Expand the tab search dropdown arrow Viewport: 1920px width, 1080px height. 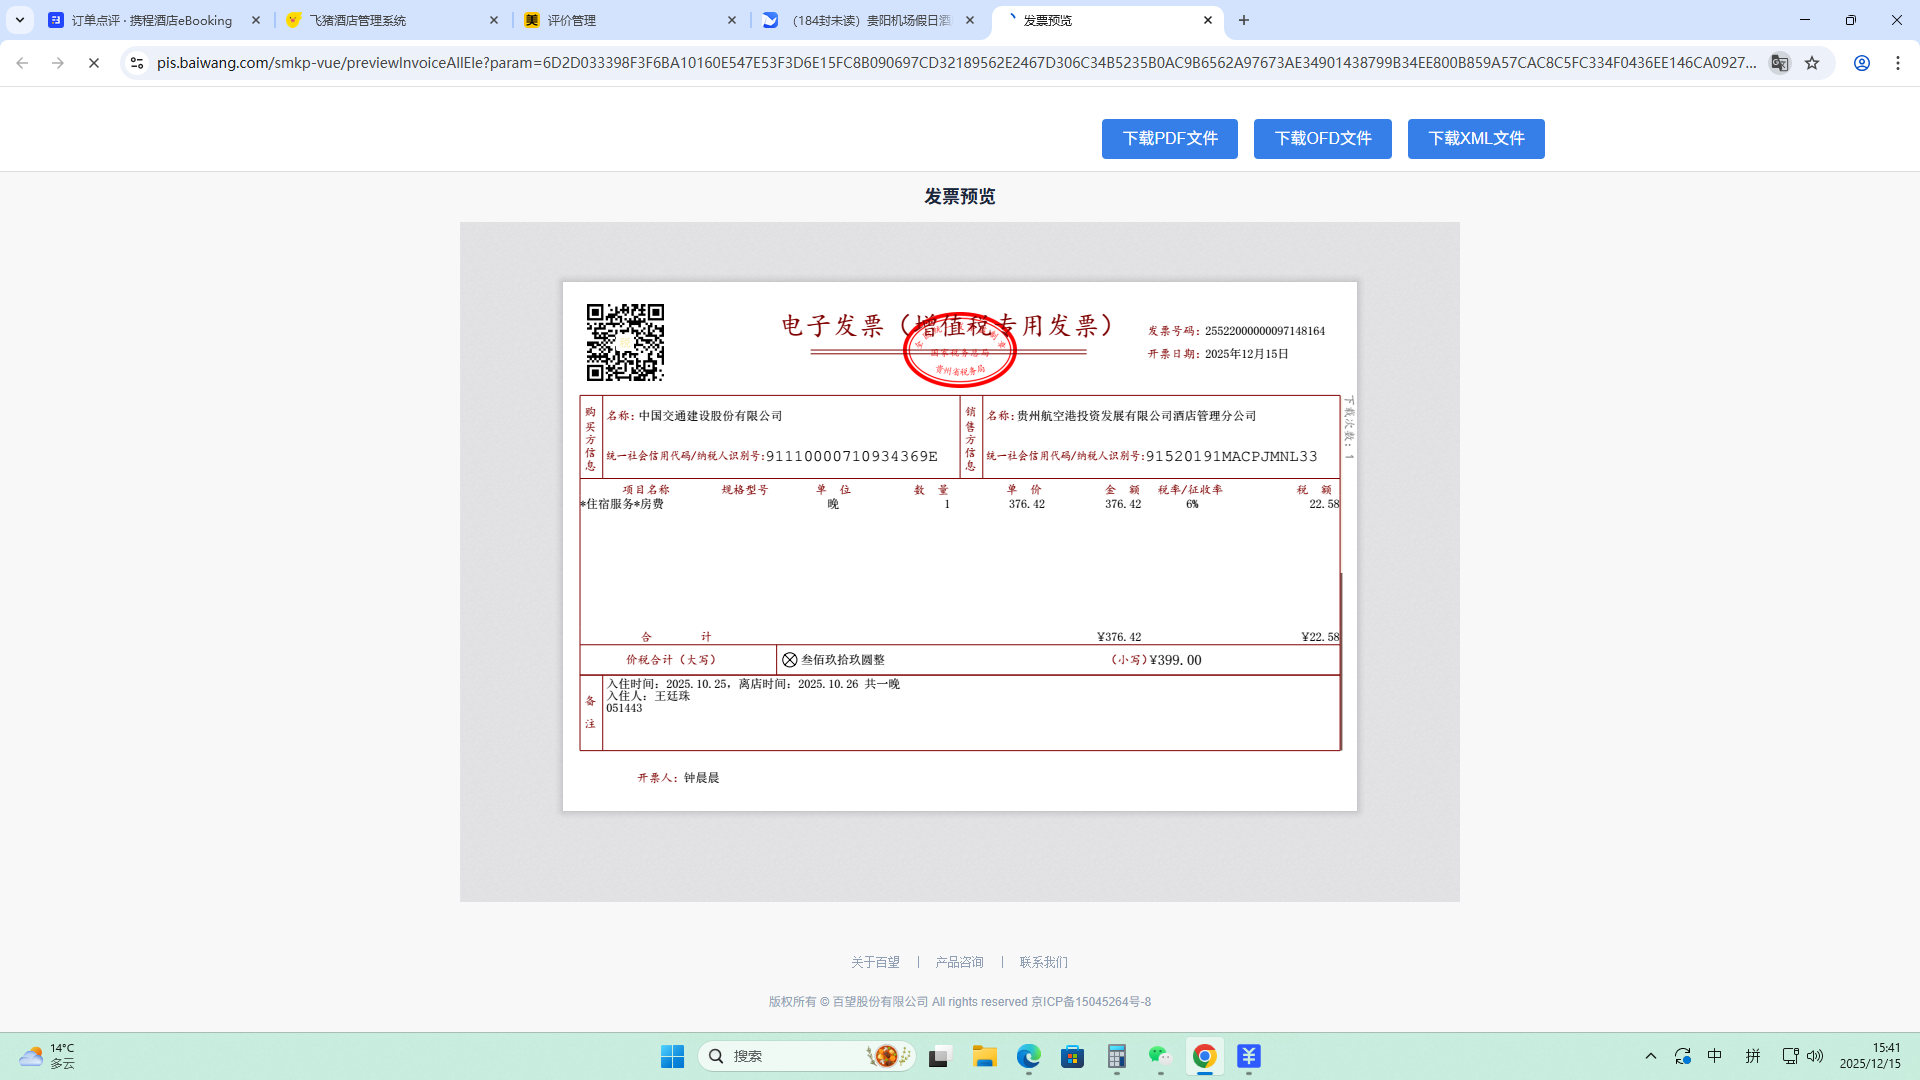pos(20,20)
